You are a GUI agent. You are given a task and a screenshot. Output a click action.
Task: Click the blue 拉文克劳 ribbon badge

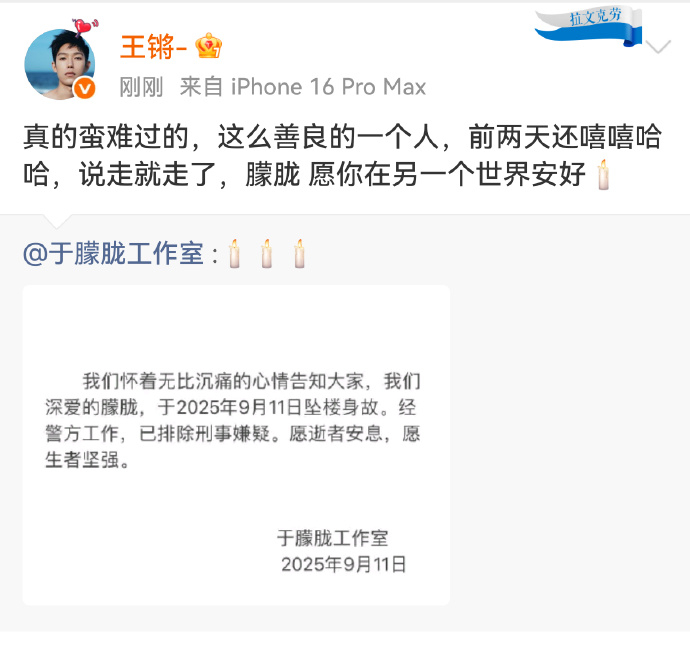[x=589, y=26]
